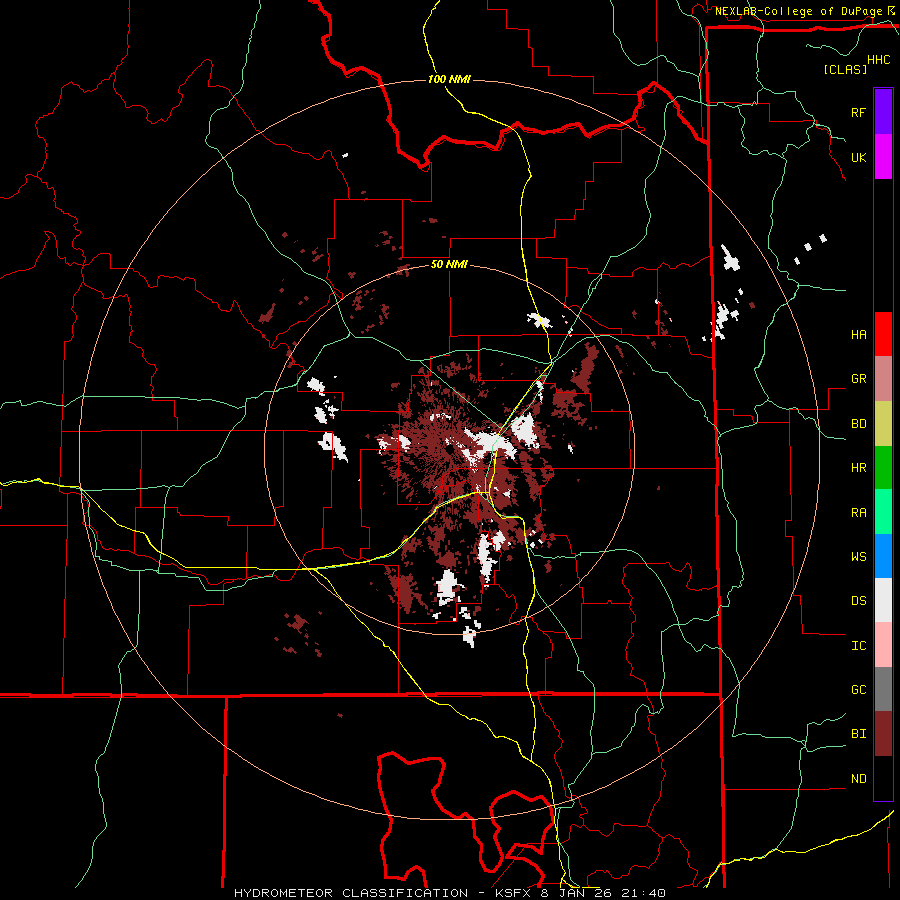Click the HA legend label
Screen dimensions: 900x900
point(858,335)
